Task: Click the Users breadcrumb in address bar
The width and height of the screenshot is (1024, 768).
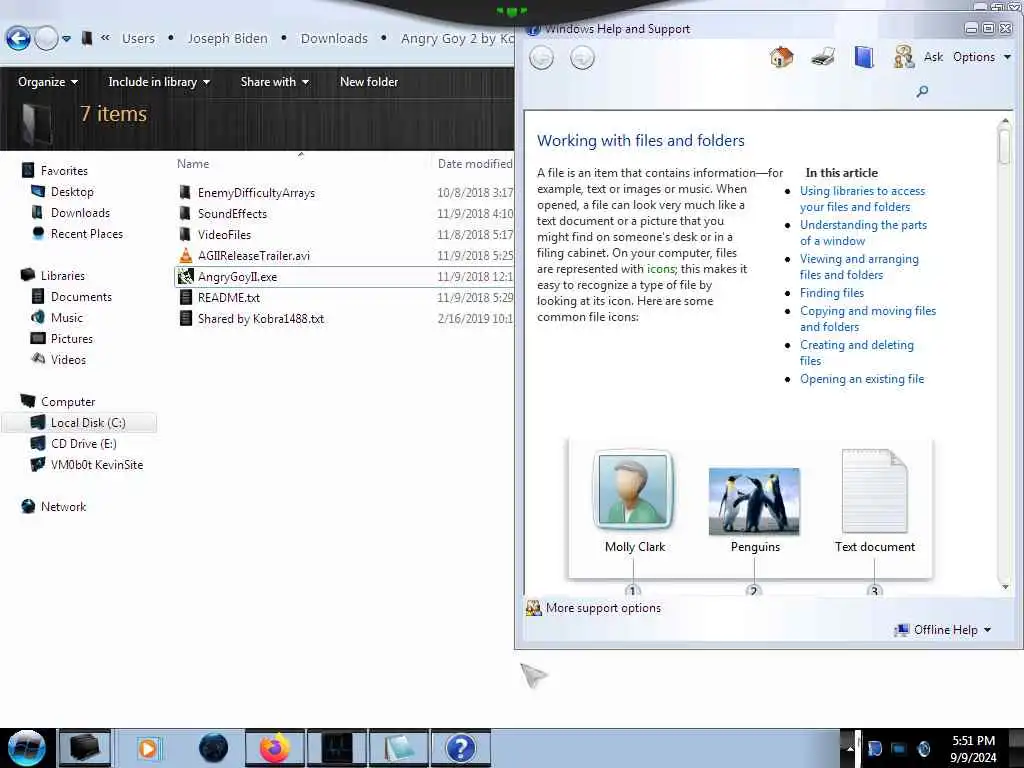Action: click(138, 39)
